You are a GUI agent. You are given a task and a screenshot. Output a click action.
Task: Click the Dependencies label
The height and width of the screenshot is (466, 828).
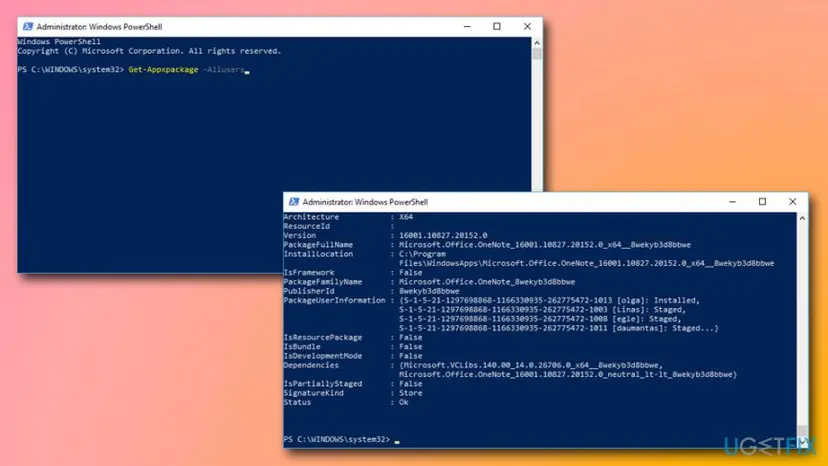pyautogui.click(x=311, y=365)
